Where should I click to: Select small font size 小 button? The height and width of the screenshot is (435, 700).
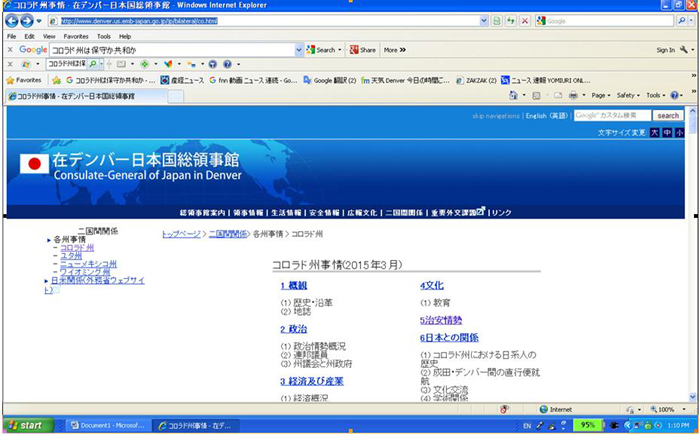tap(679, 132)
